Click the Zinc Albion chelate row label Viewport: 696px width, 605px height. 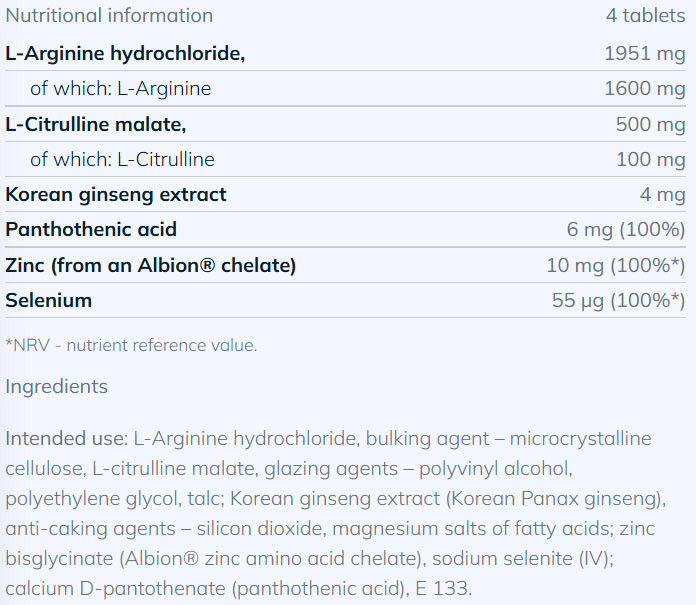click(x=151, y=265)
